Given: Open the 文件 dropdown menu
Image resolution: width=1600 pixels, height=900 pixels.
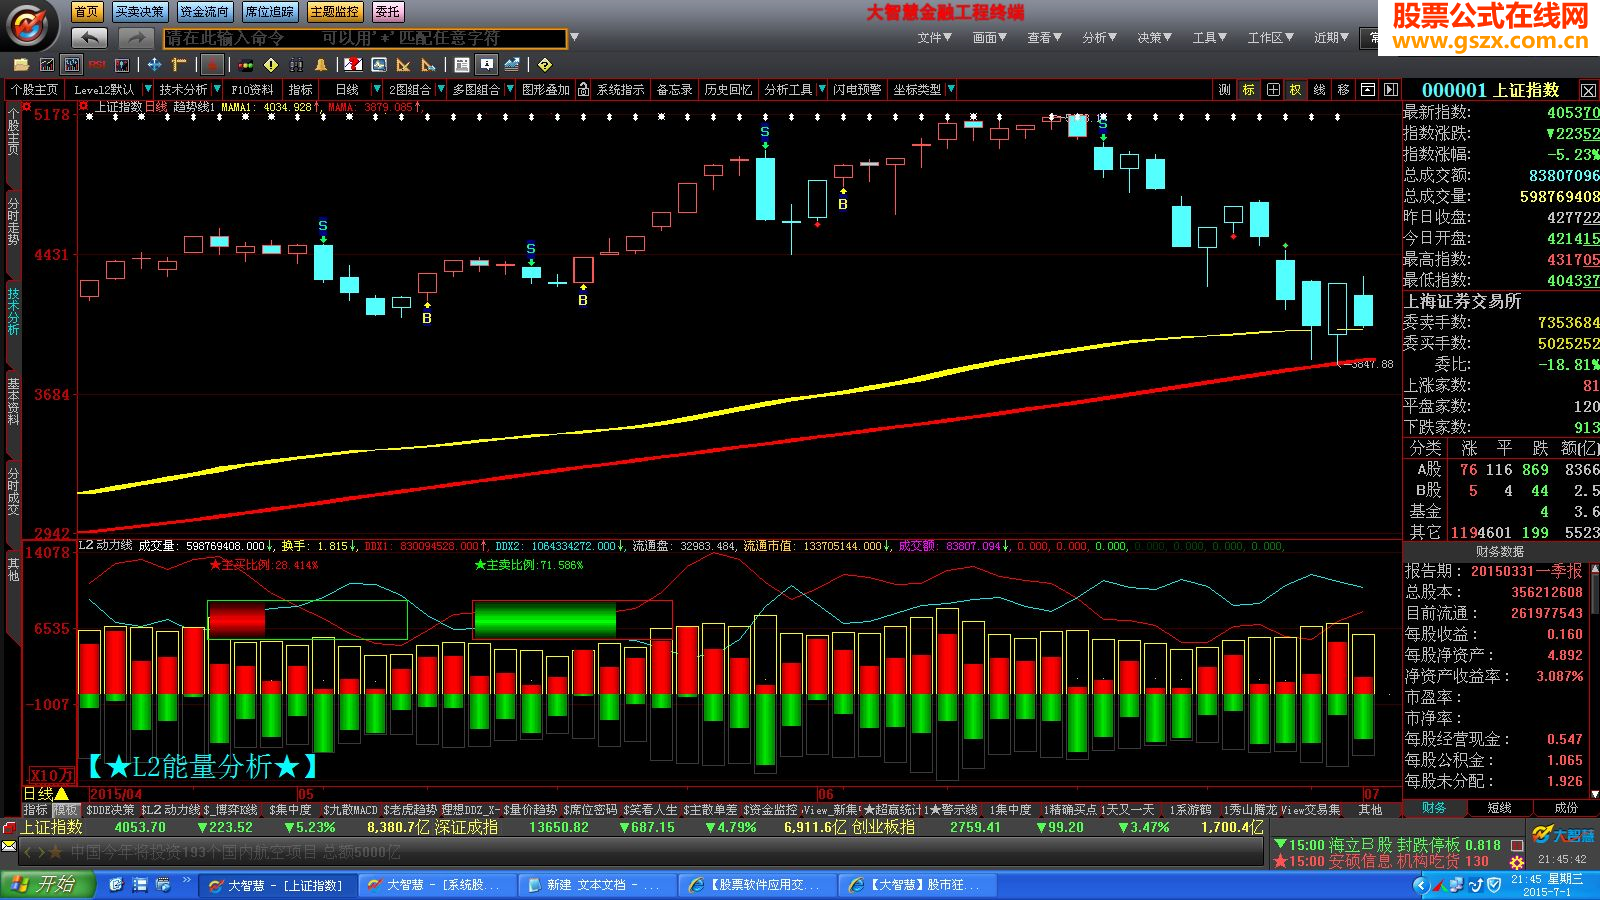Looking at the screenshot, I should click(935, 38).
